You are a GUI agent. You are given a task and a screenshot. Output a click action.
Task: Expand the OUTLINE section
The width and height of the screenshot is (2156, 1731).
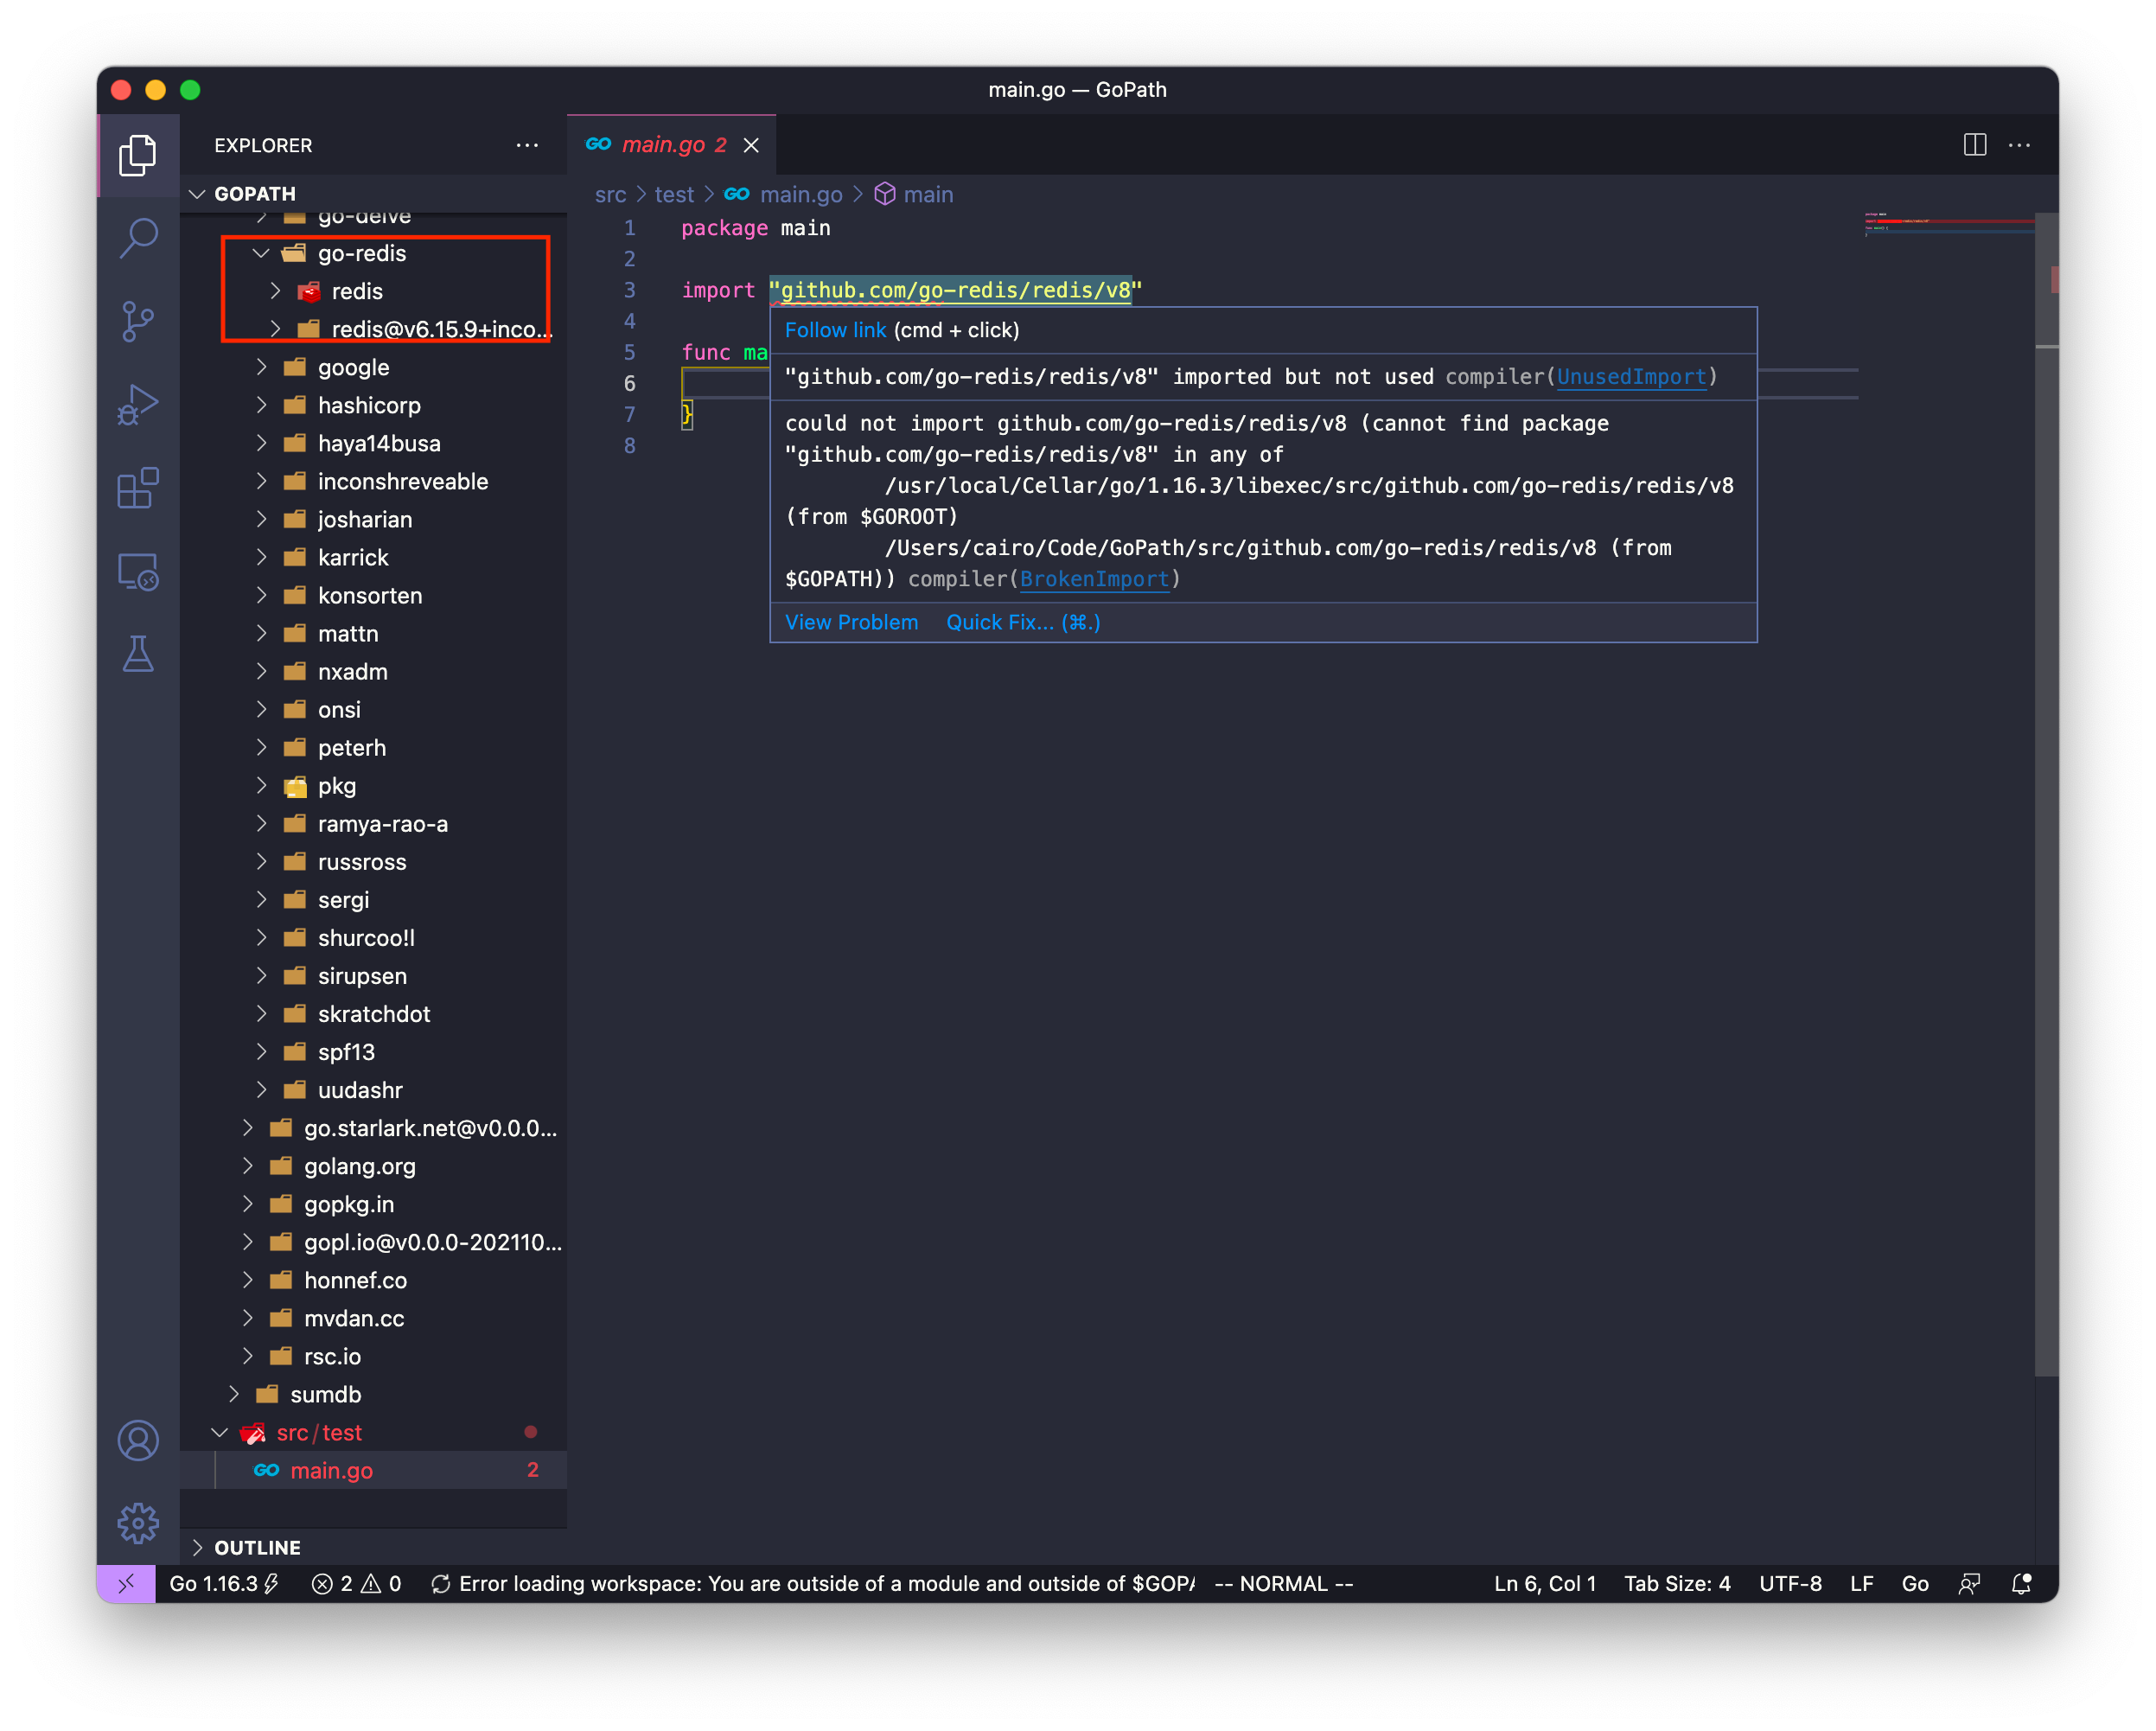(x=257, y=1547)
